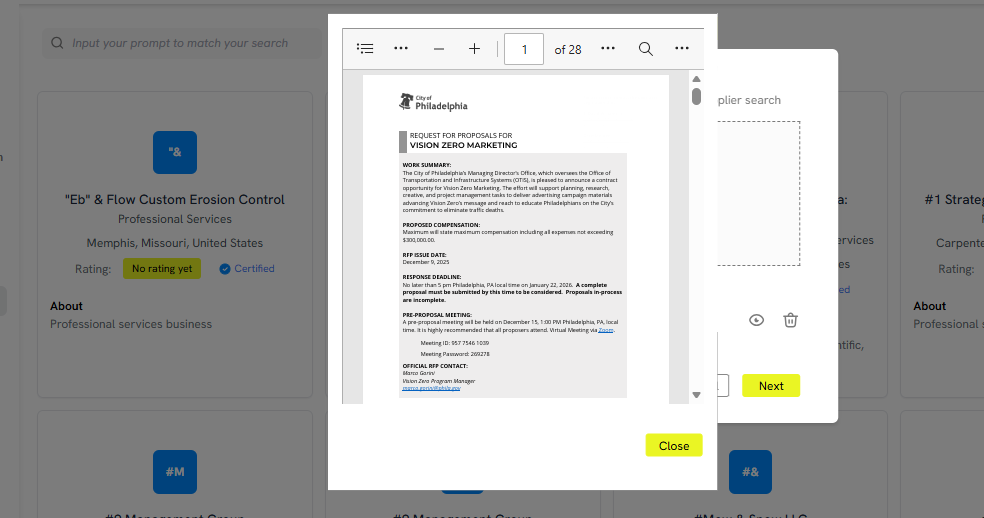The width and height of the screenshot is (984, 518).
Task: Zoom in the PDF with plus icon
Action: click(474, 49)
